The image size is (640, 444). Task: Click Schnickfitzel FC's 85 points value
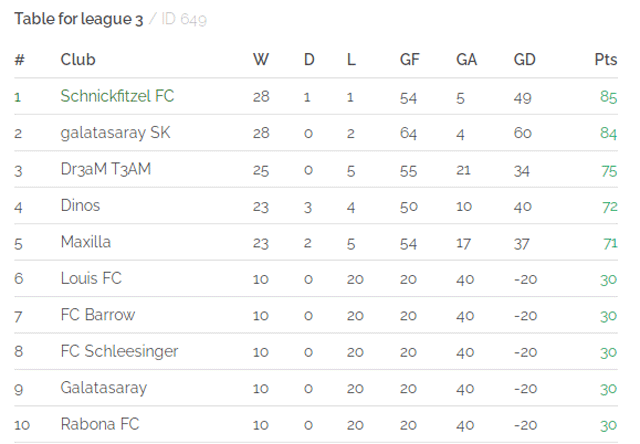609,97
